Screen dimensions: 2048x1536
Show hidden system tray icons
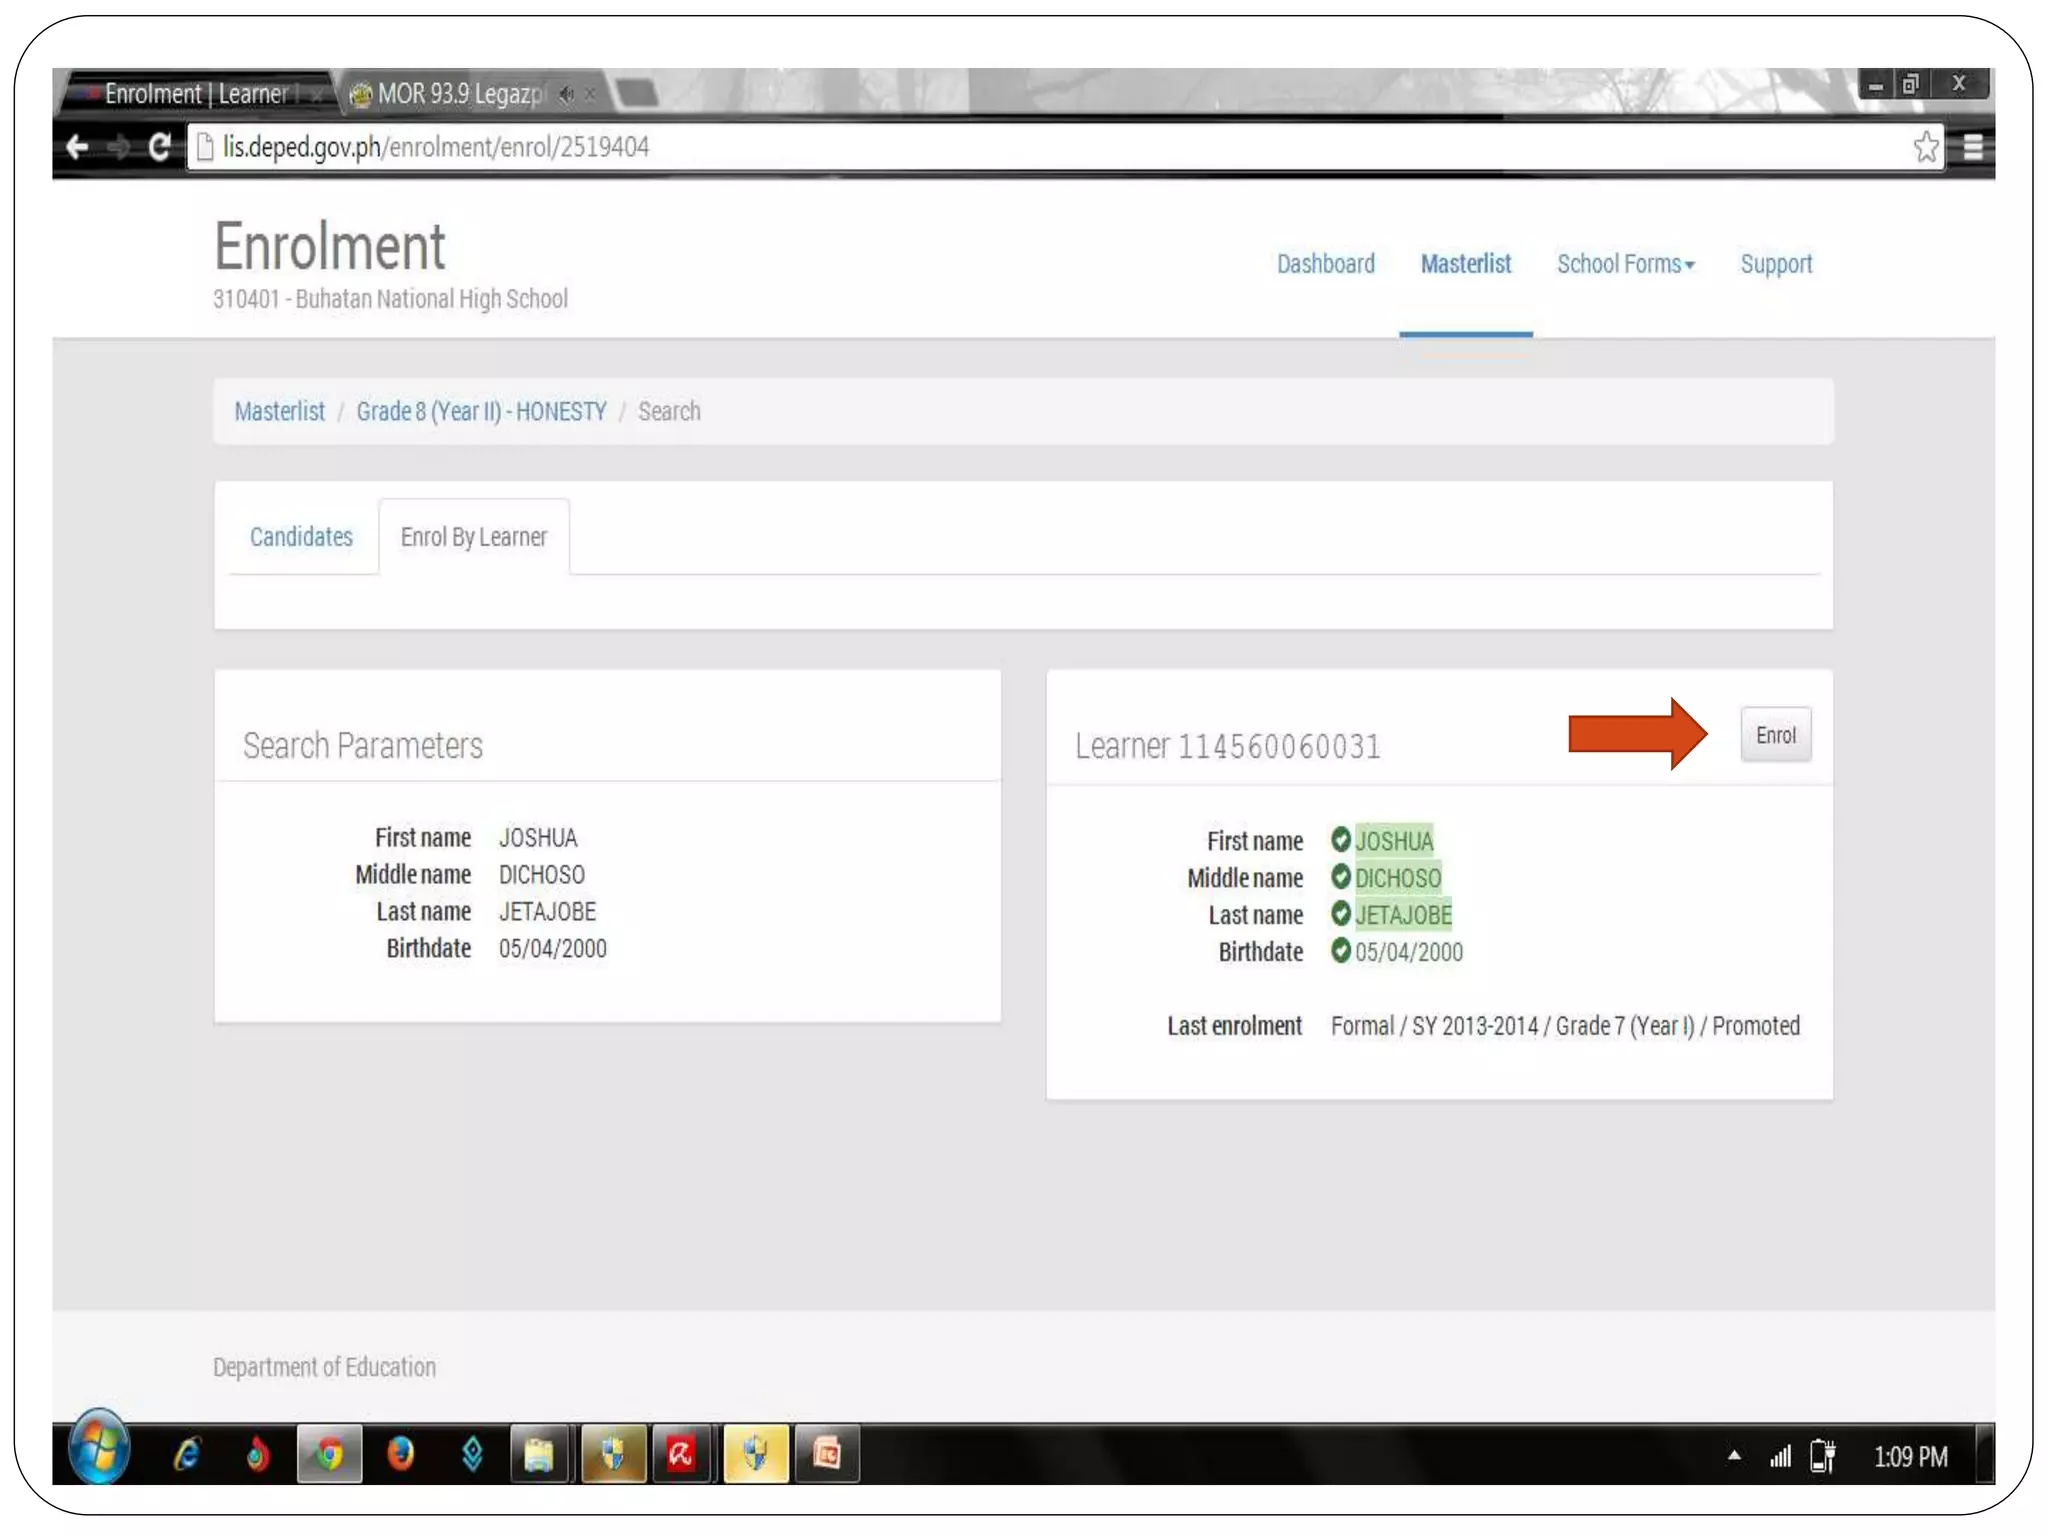1734,1455
